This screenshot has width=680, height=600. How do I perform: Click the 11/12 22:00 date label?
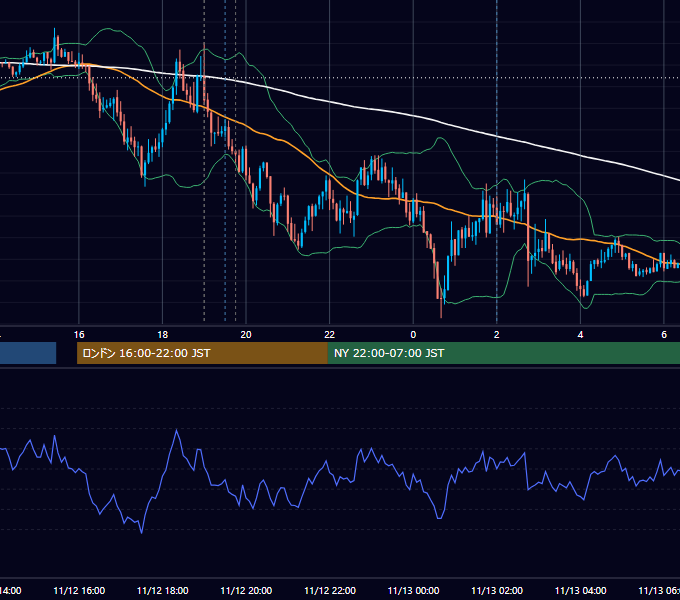[330, 590]
